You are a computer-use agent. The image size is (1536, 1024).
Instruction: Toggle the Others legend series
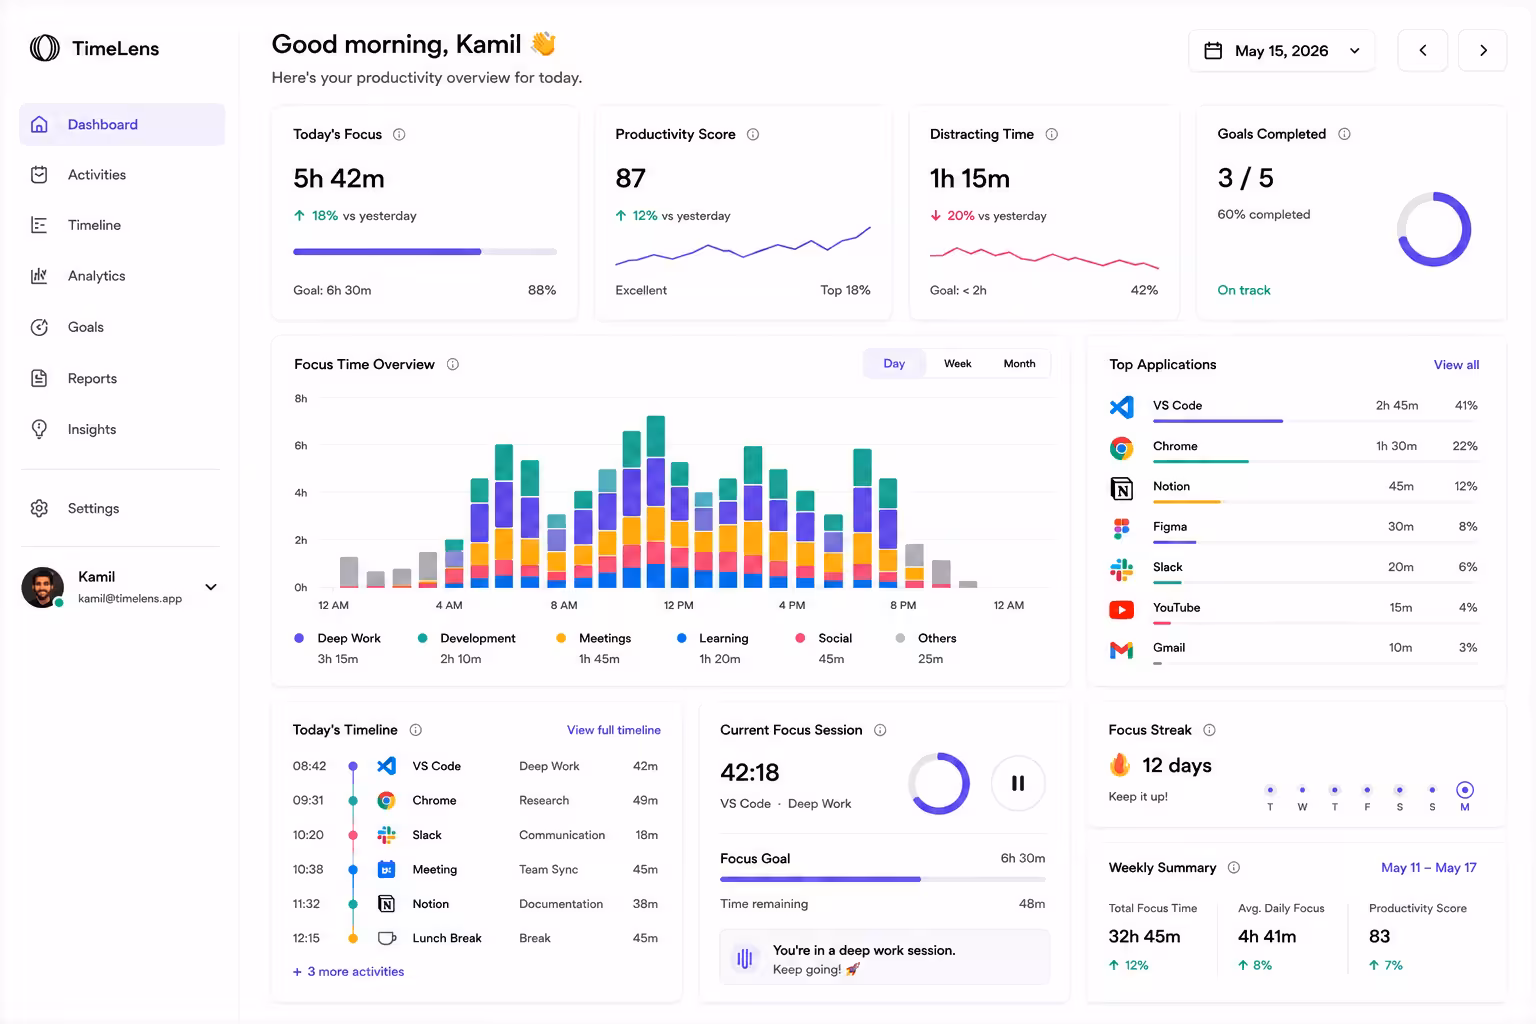coord(926,648)
